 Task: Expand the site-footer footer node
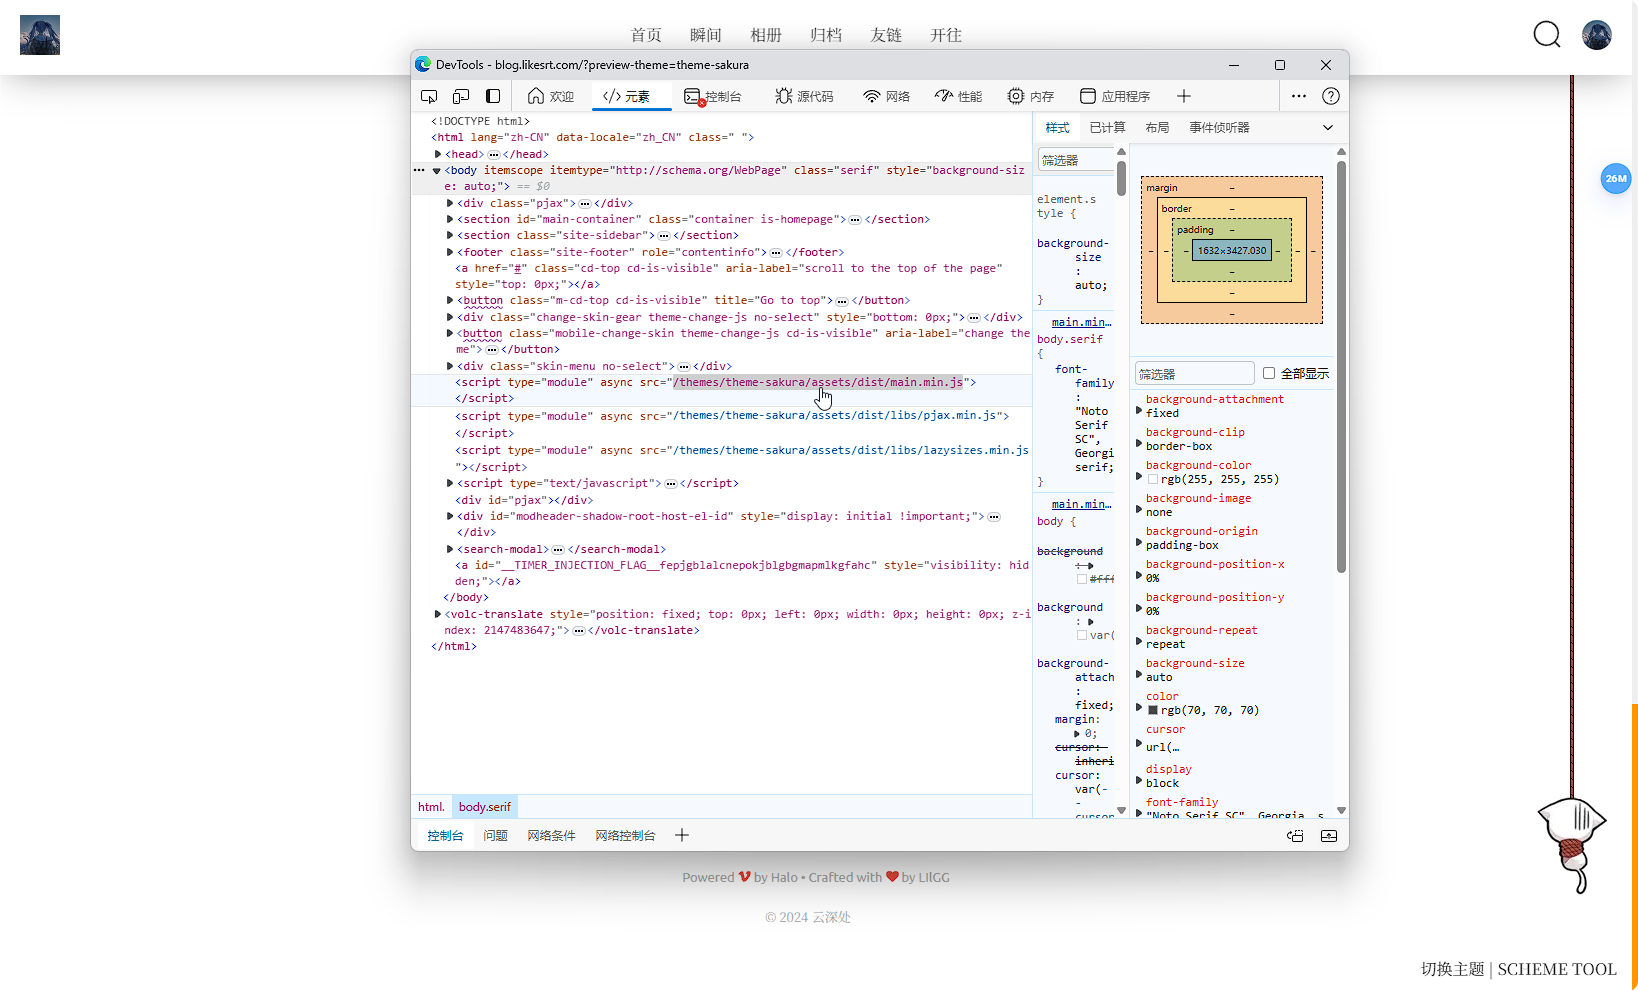point(450,252)
